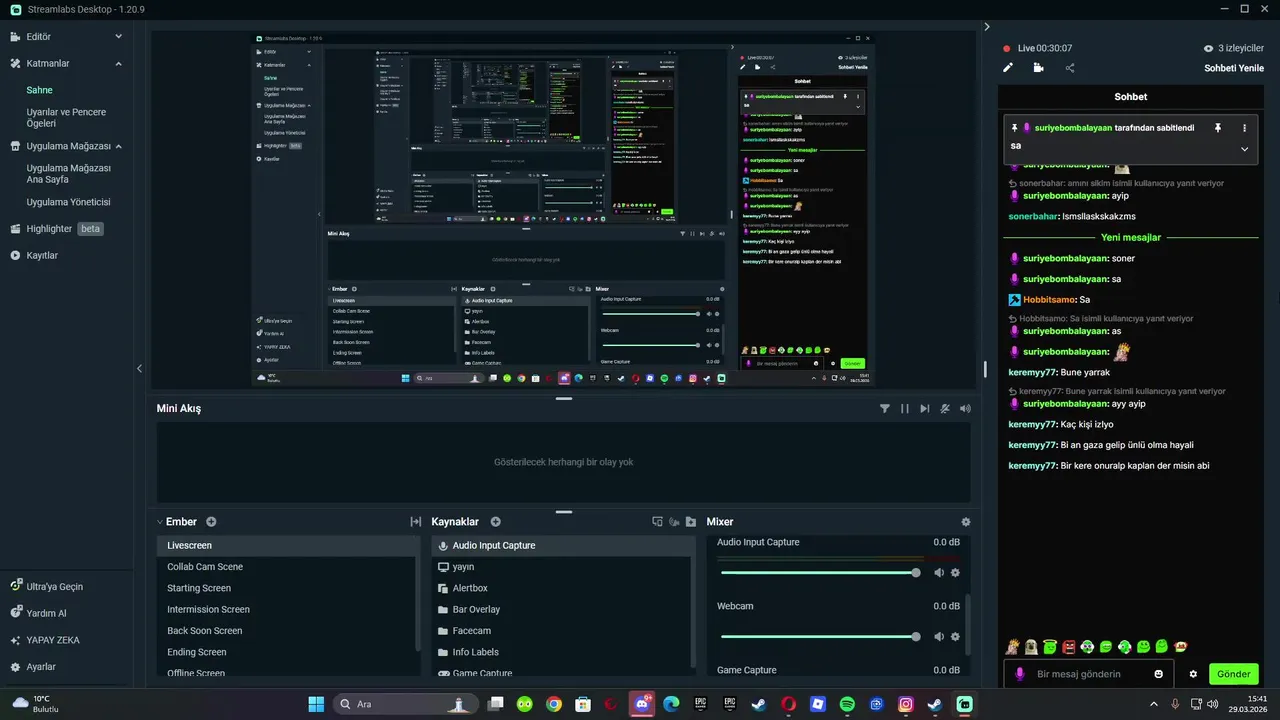Select the Info Labels folder source
The width and height of the screenshot is (1280, 720).
[563, 652]
